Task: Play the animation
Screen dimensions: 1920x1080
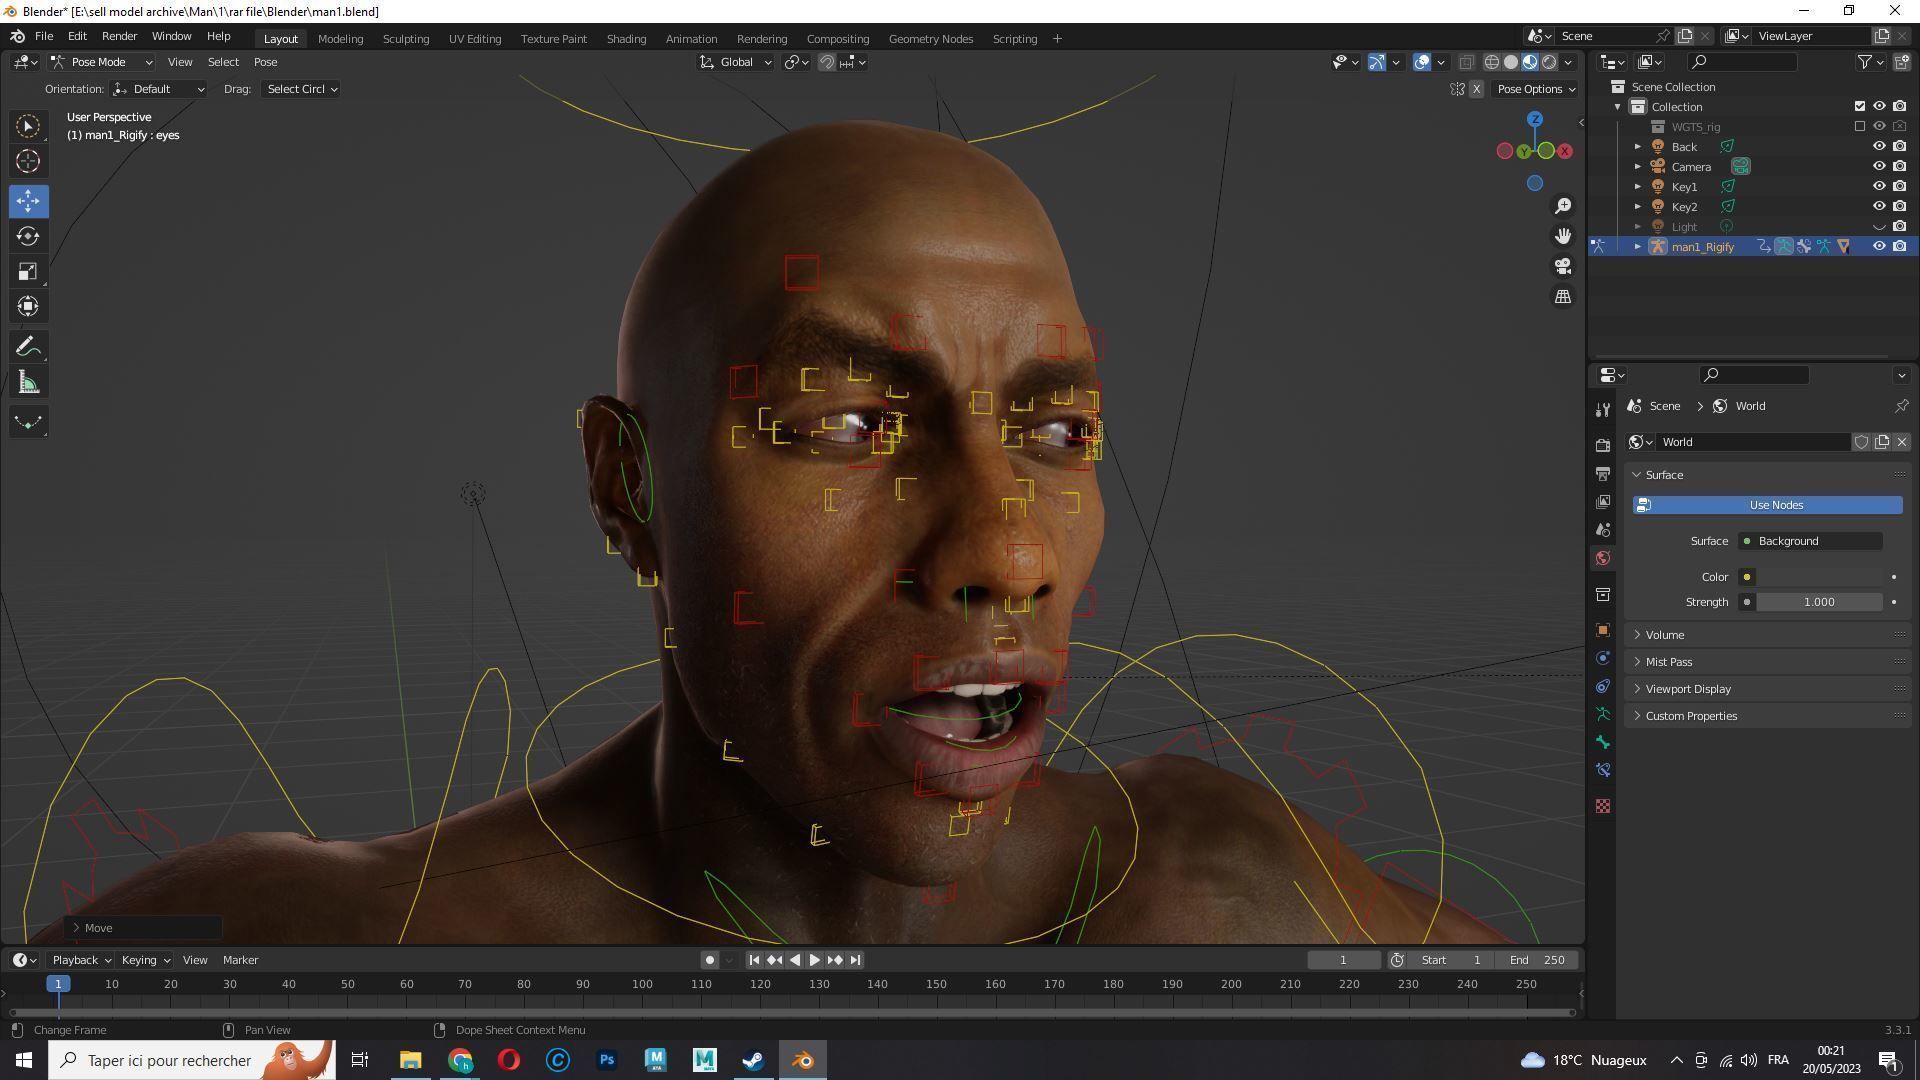Action: click(x=814, y=960)
